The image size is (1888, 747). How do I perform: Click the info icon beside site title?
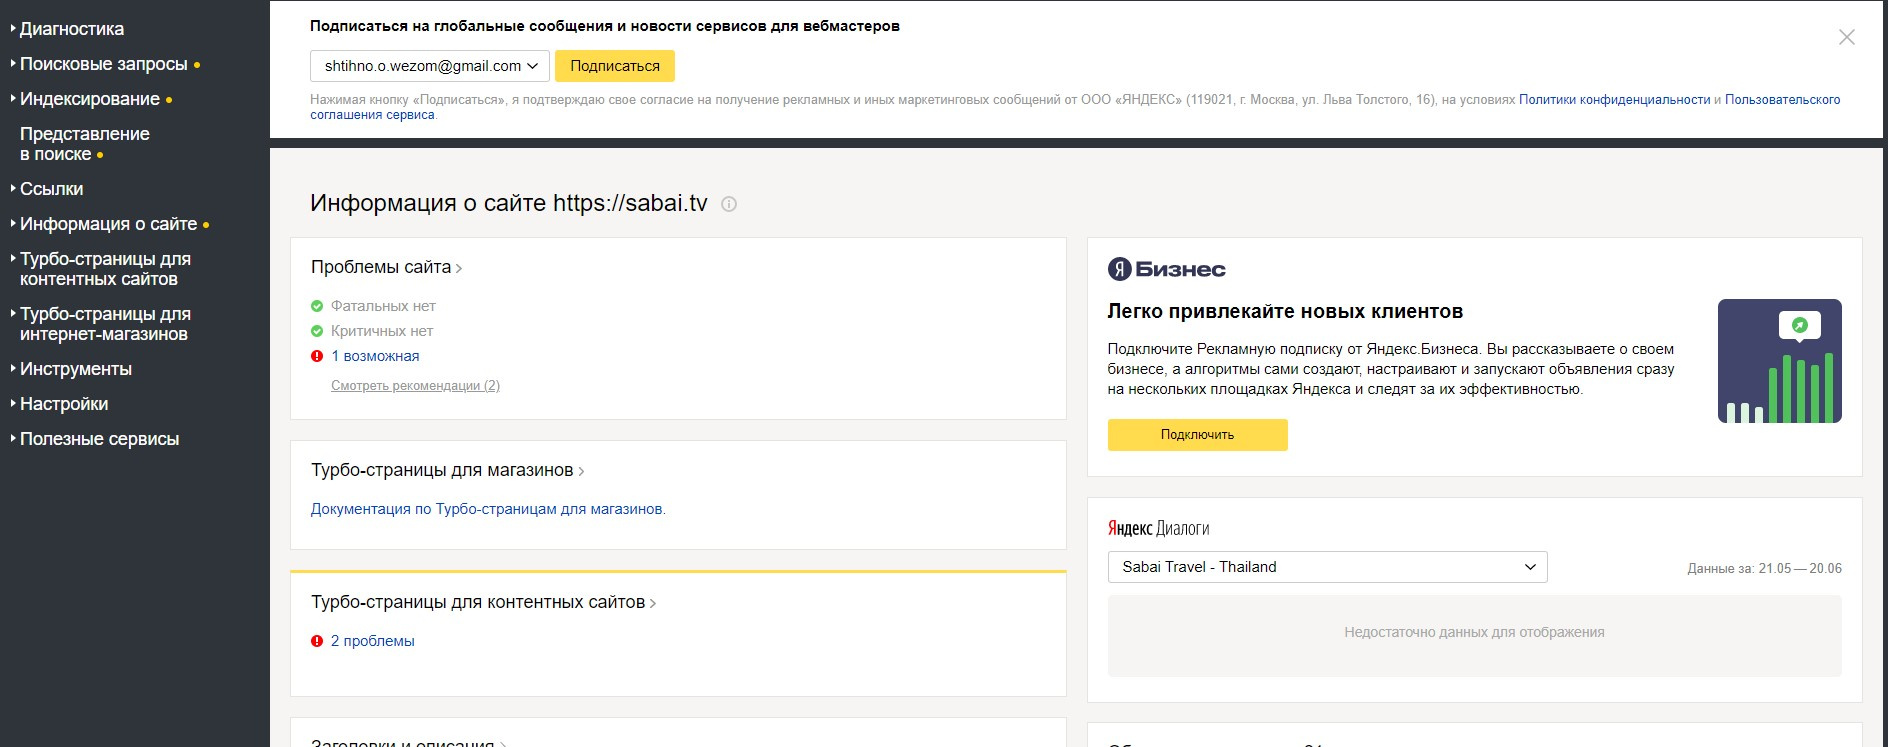tap(729, 204)
